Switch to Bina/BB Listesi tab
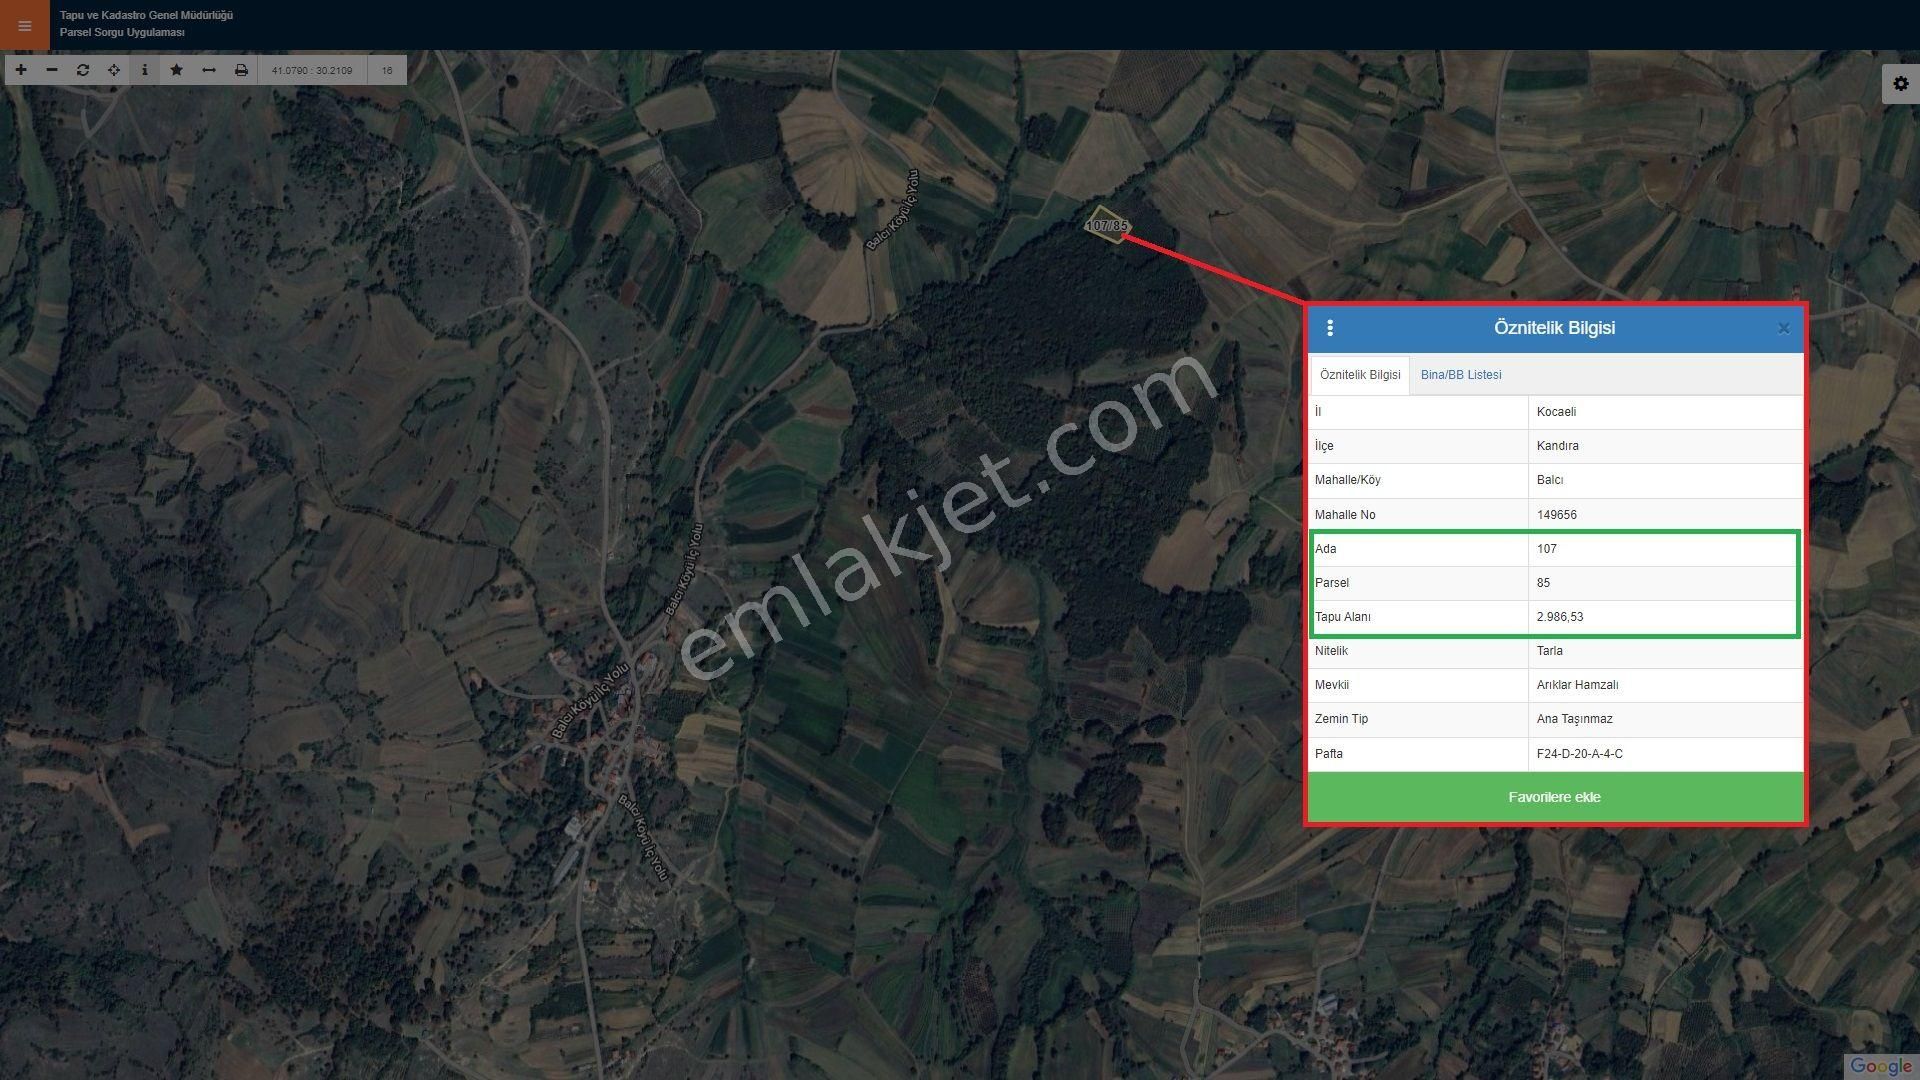The height and width of the screenshot is (1080, 1920). pyautogui.click(x=1461, y=375)
